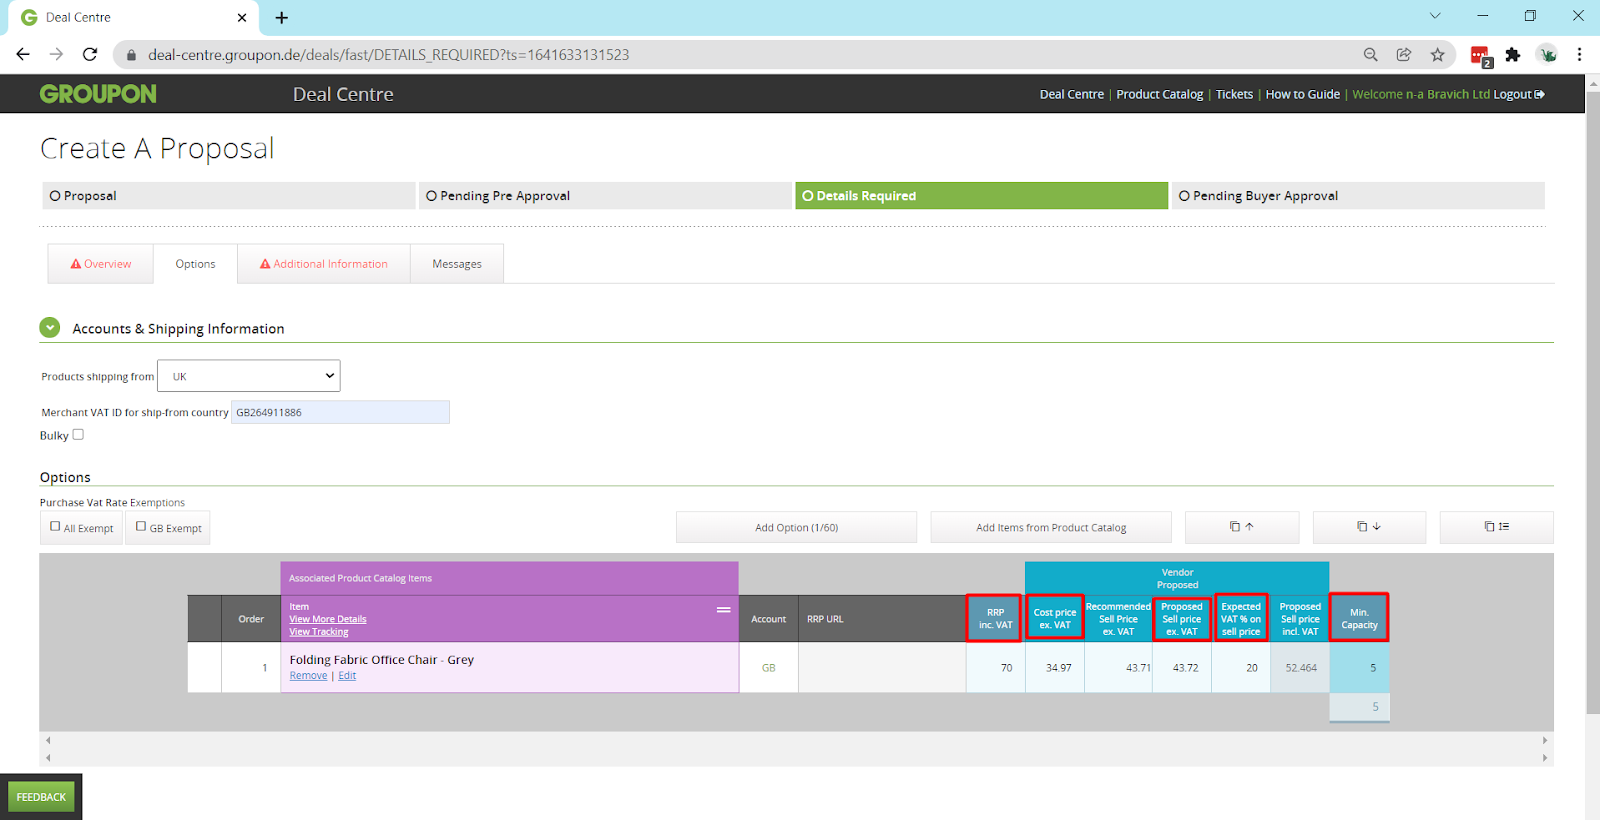
Task: Open the View More Details link
Action: click(x=328, y=619)
